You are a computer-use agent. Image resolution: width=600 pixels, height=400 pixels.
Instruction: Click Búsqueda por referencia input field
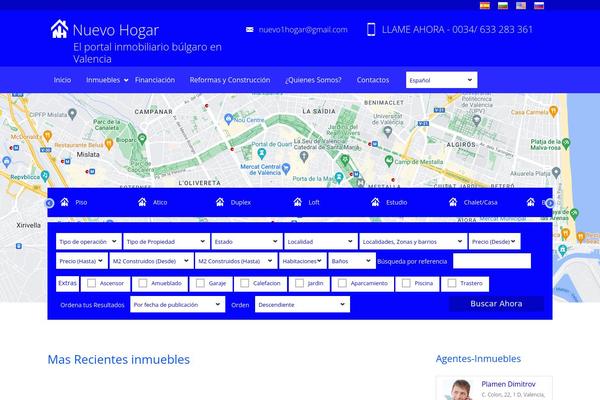[492, 261]
